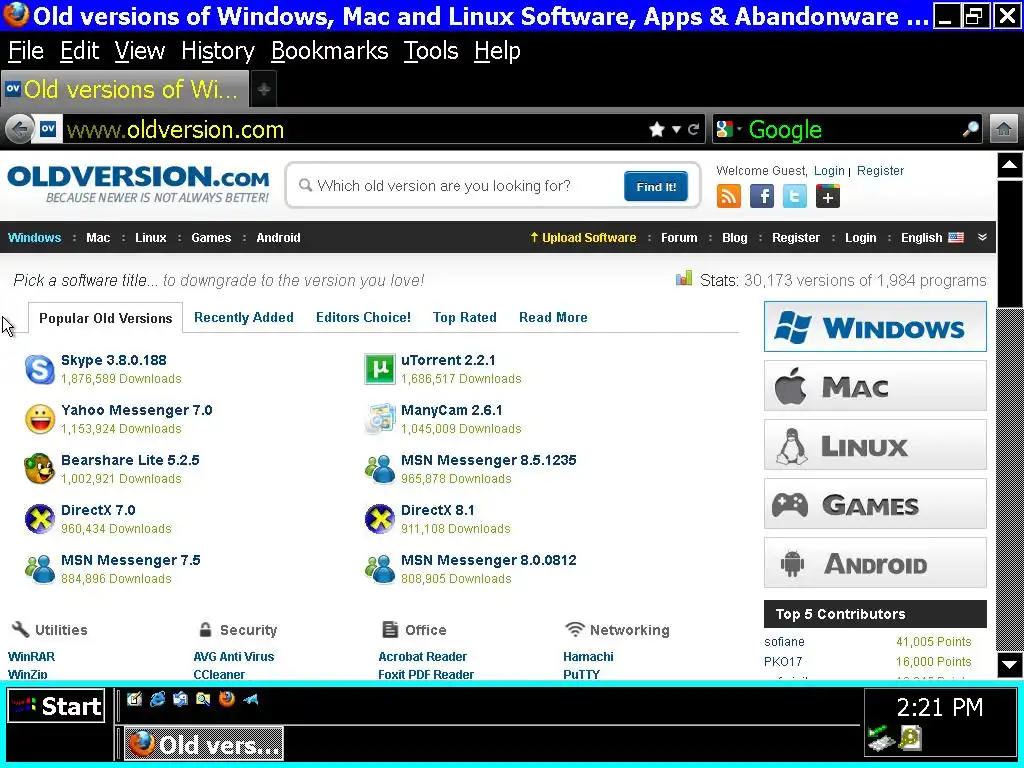The image size is (1024, 768).
Task: Click the OLDVERSION.COM site logo
Action: pyautogui.click(x=138, y=184)
